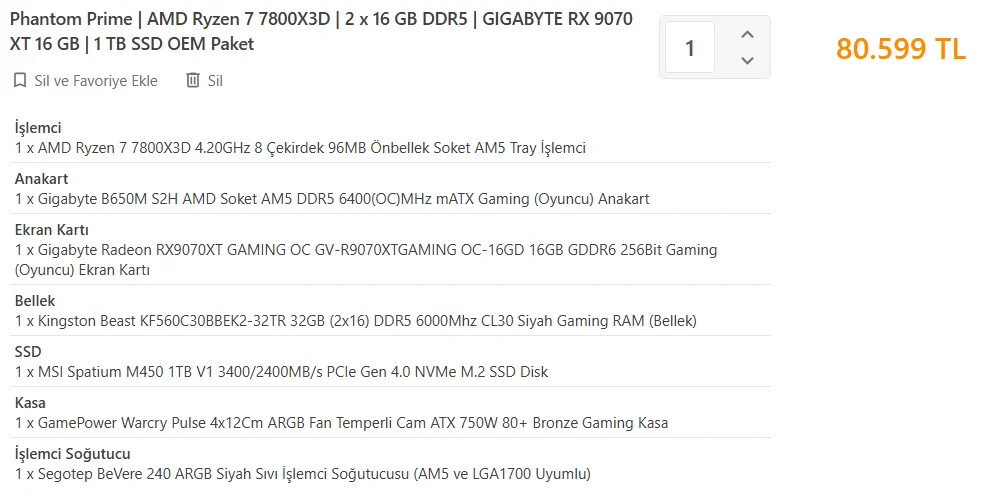The width and height of the screenshot is (991, 502).
Task: Click the 80.599 TL price
Action: click(x=900, y=49)
